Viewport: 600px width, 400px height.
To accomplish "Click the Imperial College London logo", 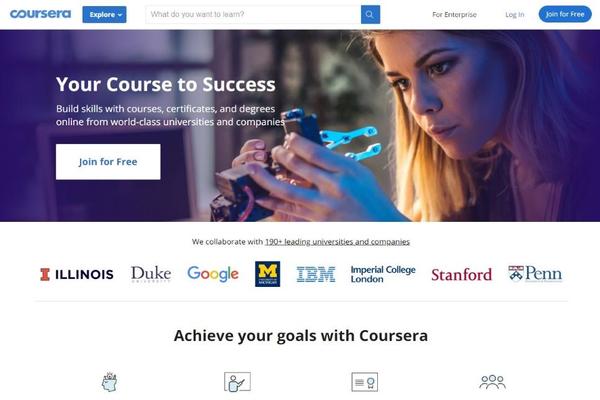I will point(383,274).
